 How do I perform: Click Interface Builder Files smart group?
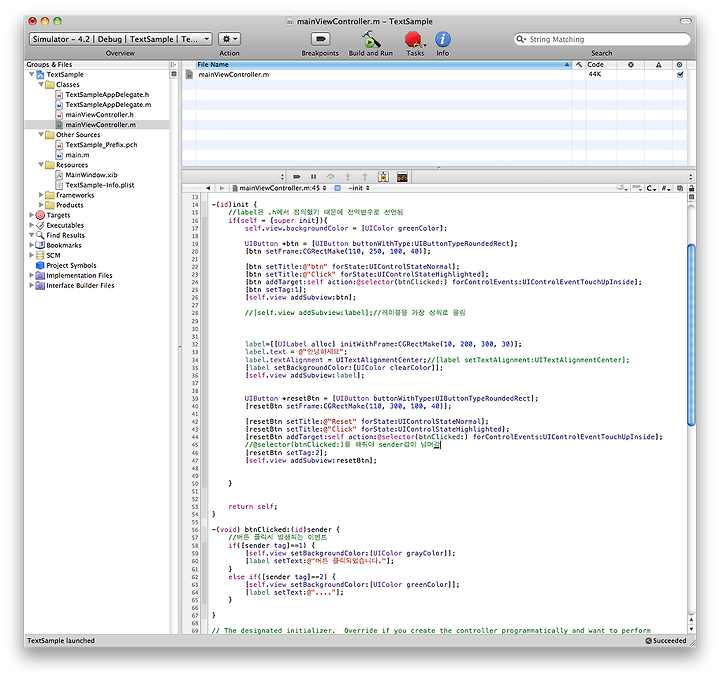tap(80, 286)
